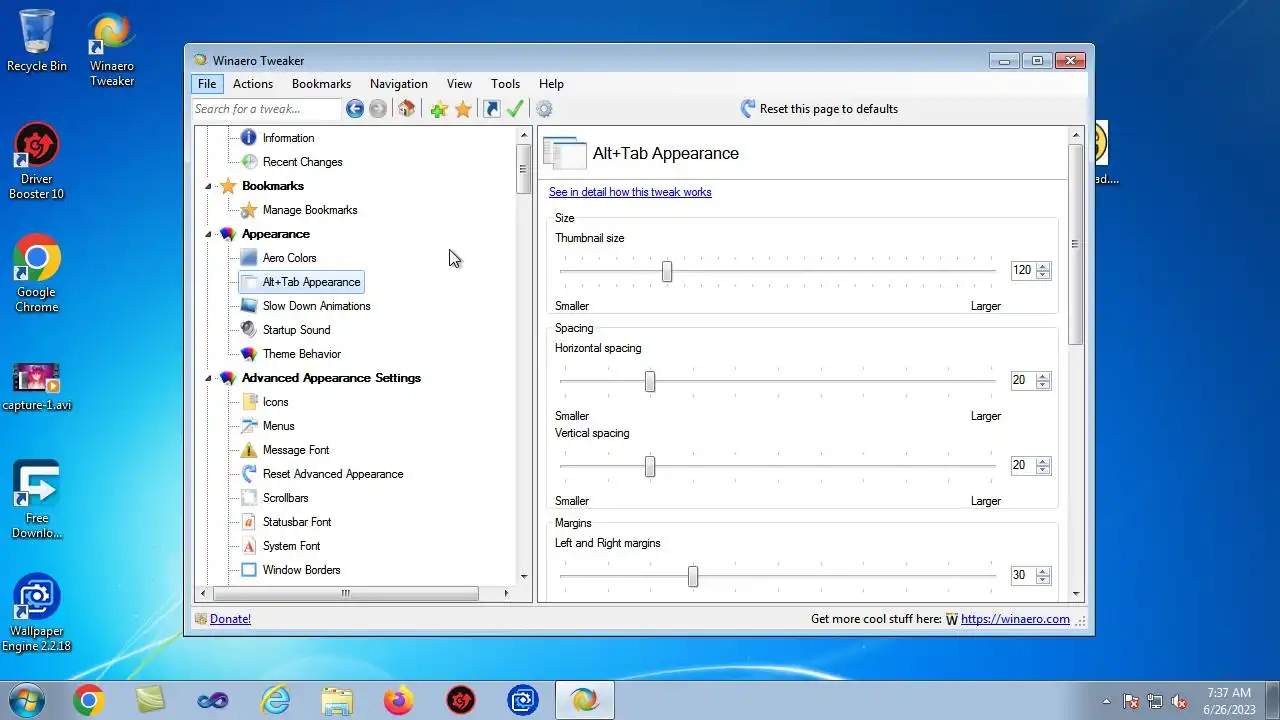Click the Thumbnail size value field 120
This screenshot has width=1280, height=720.
pos(1023,270)
